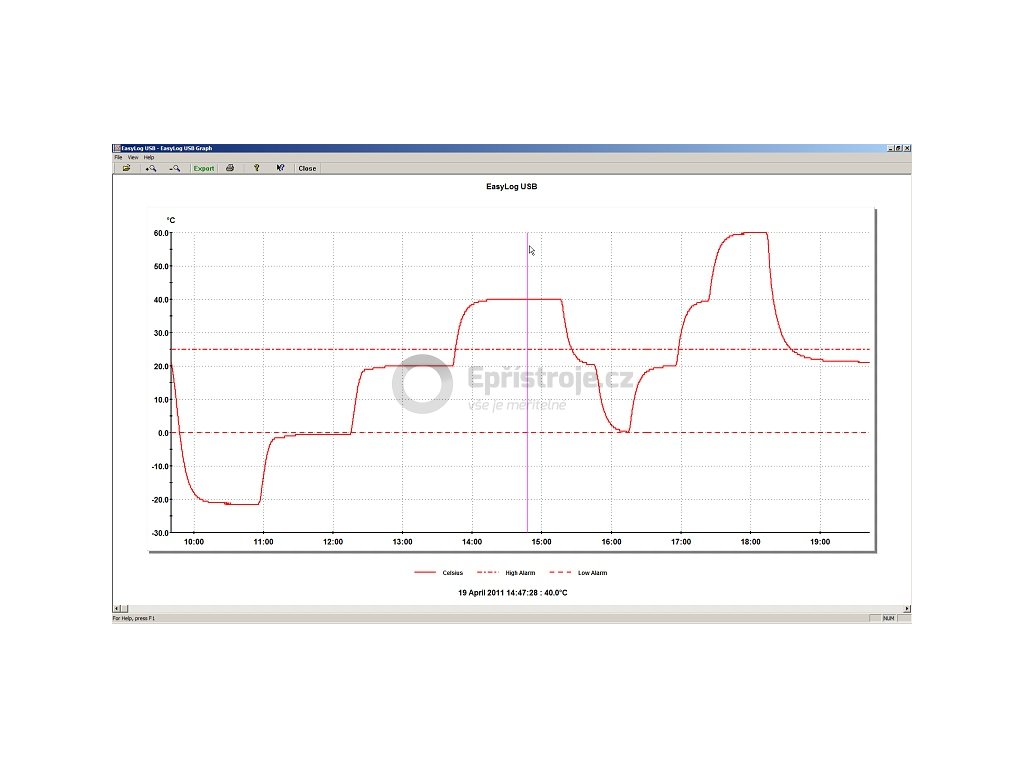Click the '19 April 2011 14:47:28 : 40.0°C' readout

tap(513, 592)
